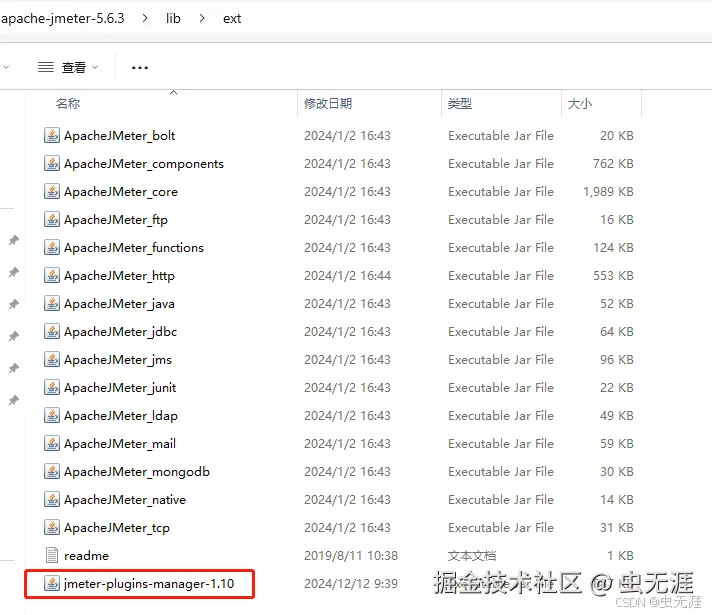The height and width of the screenshot is (615, 712).
Task: Select the file named jmeter-plugins-manager-1.10
Action: (x=149, y=584)
